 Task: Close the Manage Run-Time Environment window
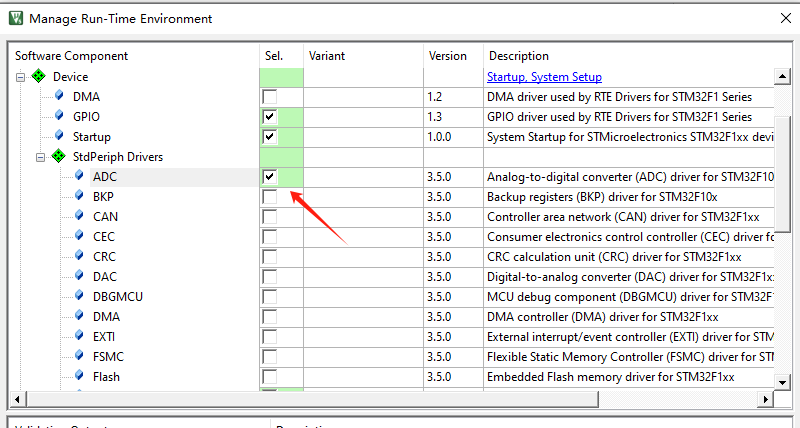[x=786, y=18]
